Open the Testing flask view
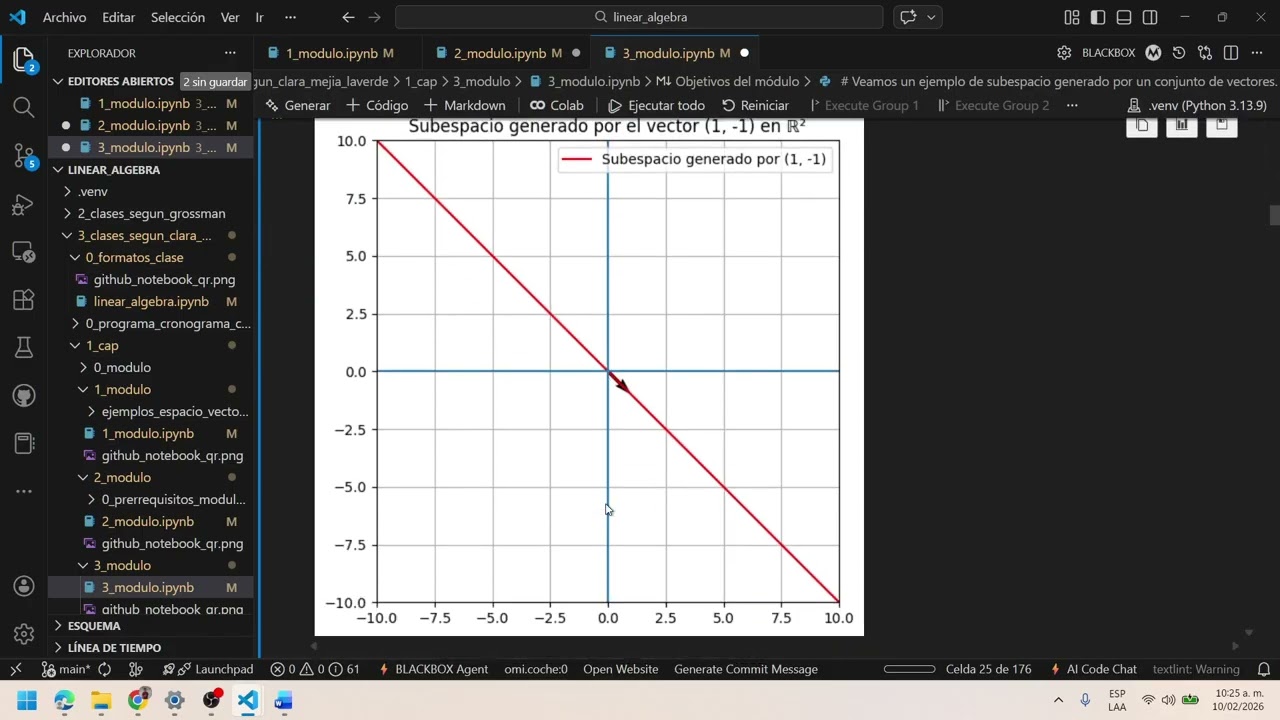 click(x=24, y=348)
